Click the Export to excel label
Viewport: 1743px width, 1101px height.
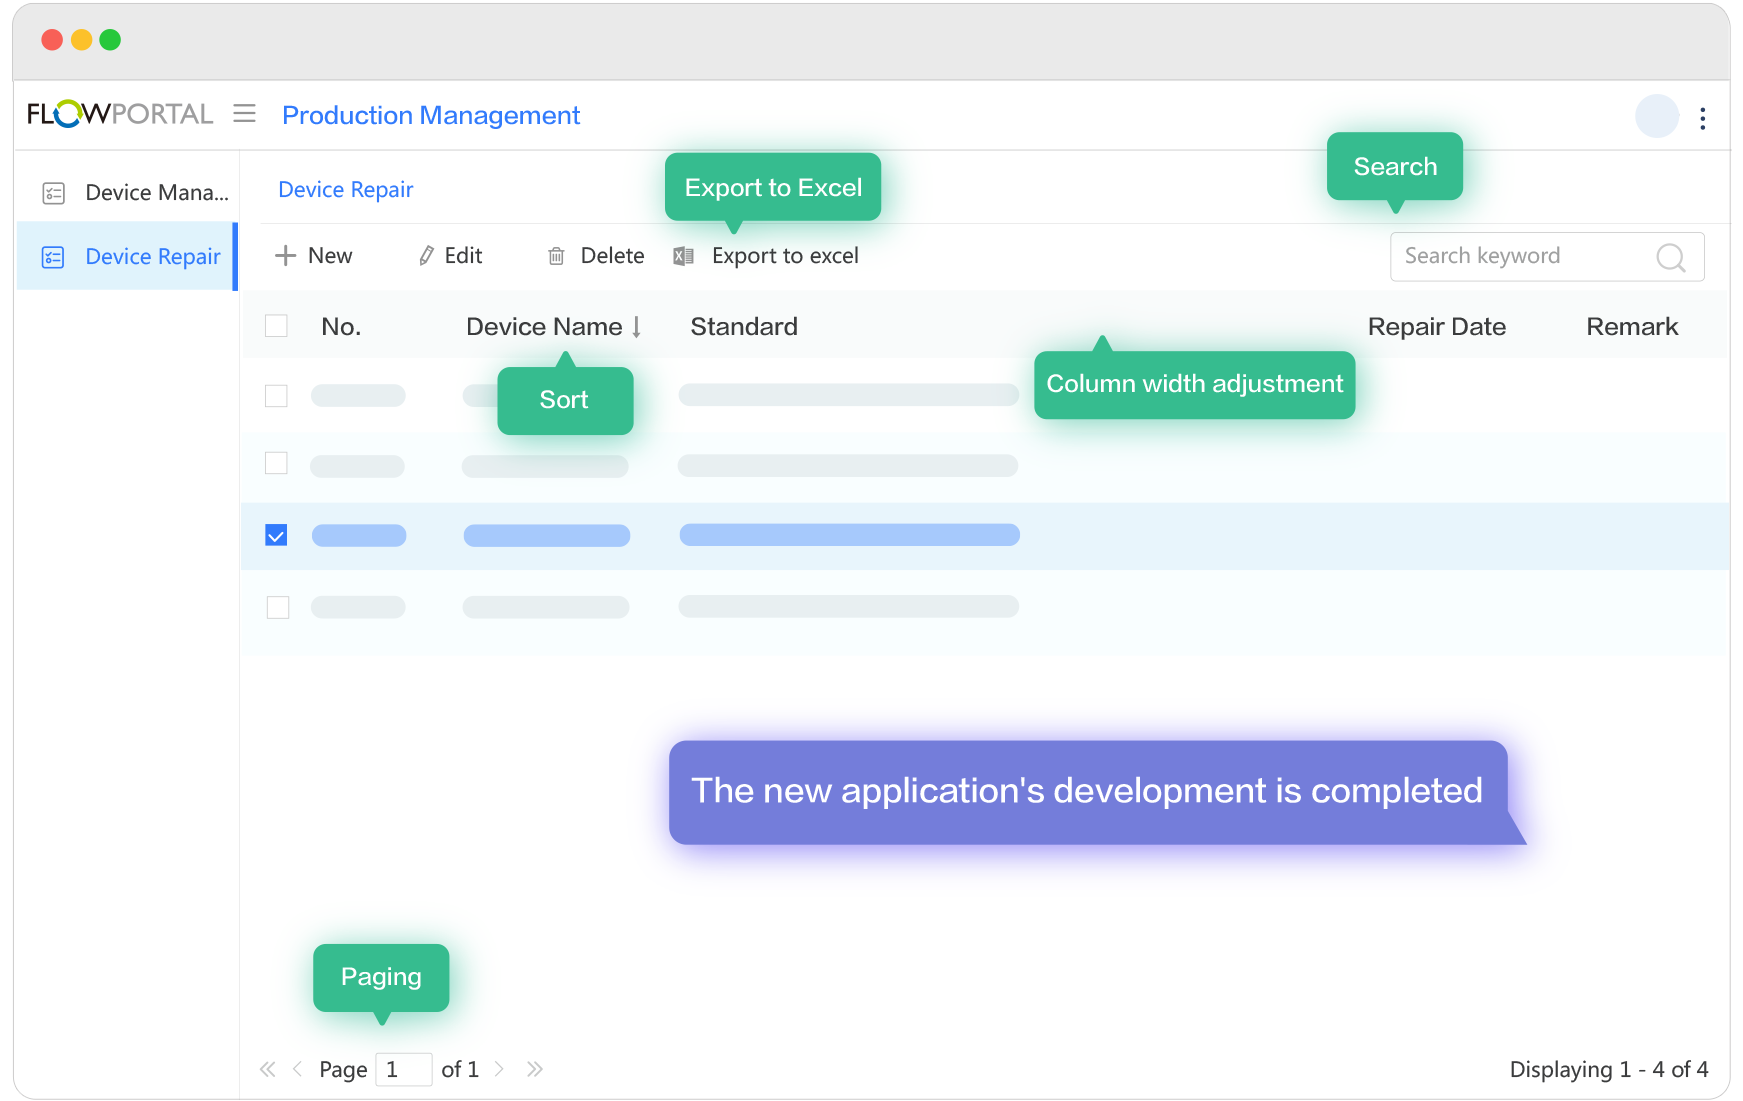coord(785,256)
